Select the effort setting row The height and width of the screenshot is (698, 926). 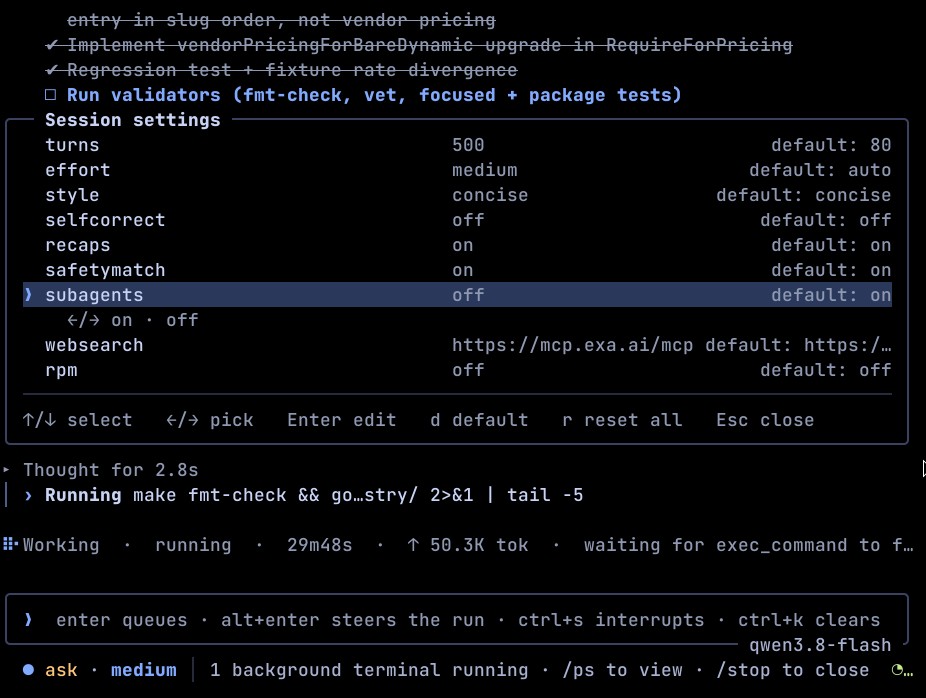tap(457, 170)
